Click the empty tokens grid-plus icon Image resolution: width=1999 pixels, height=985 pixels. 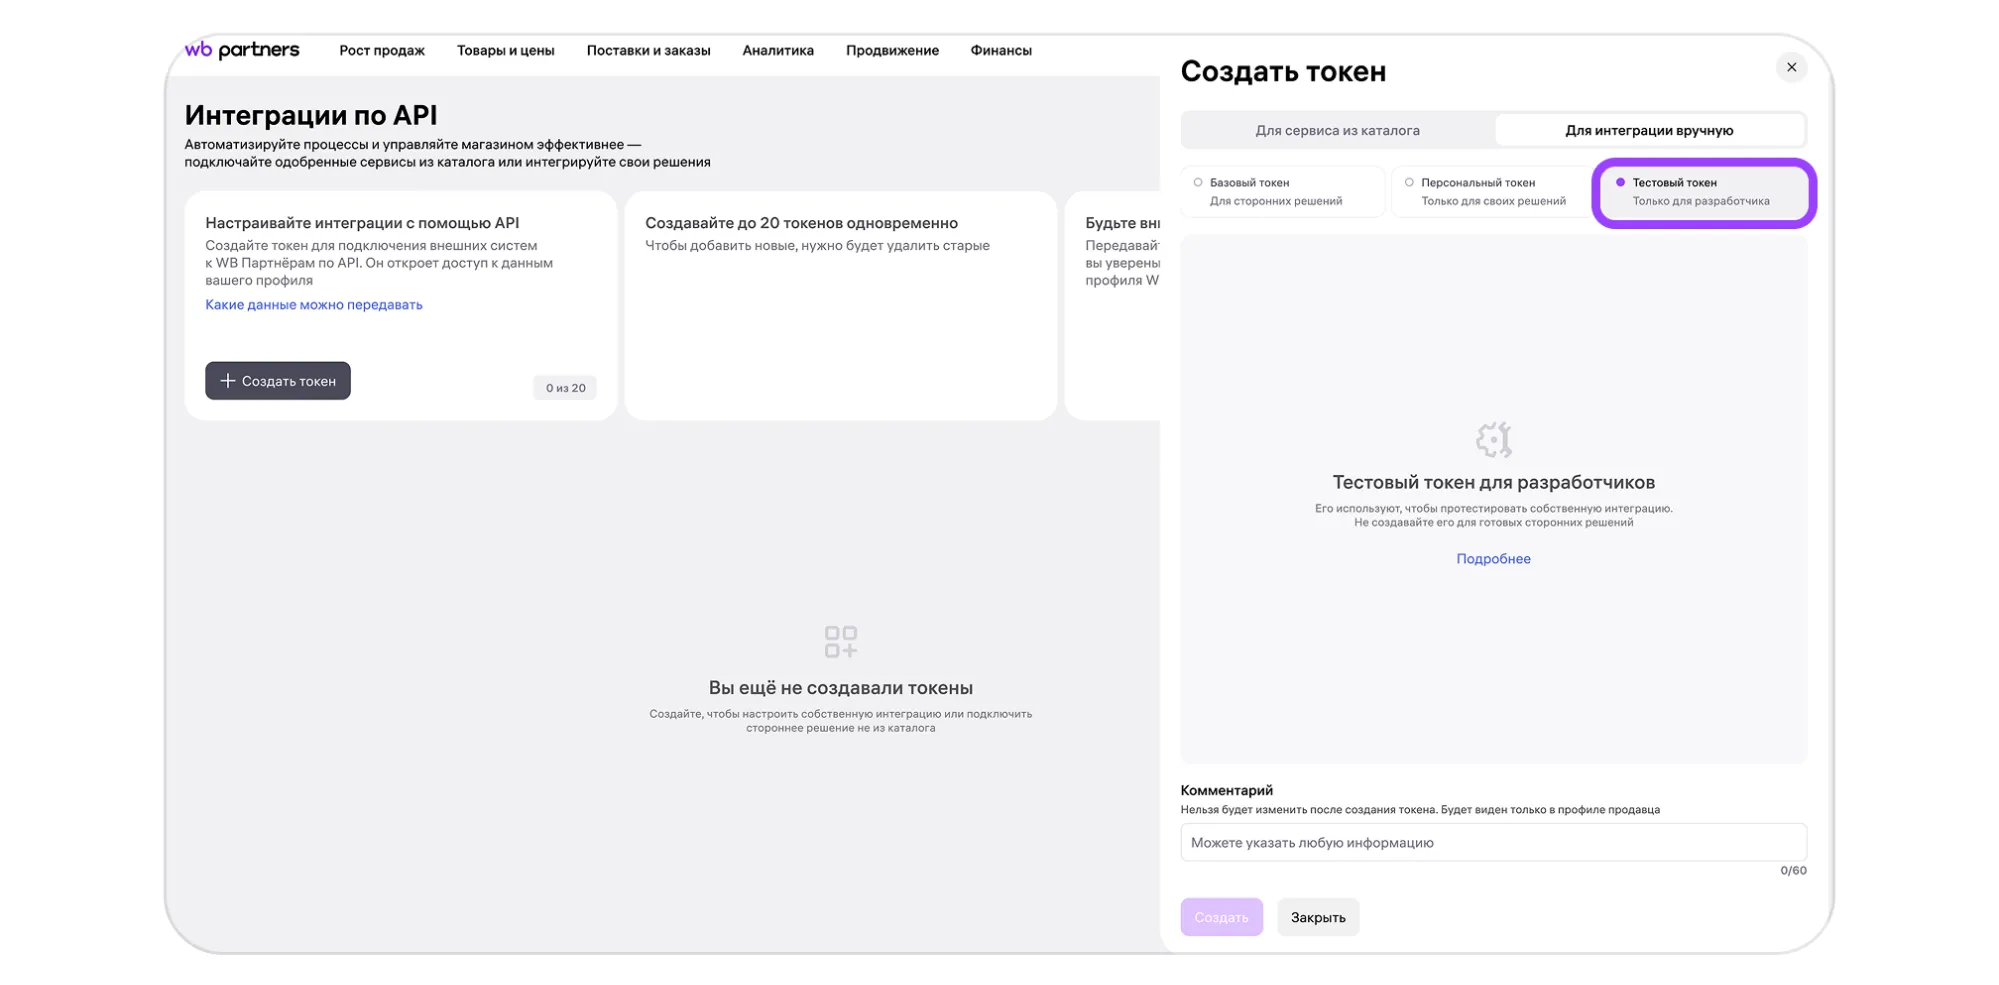point(840,642)
